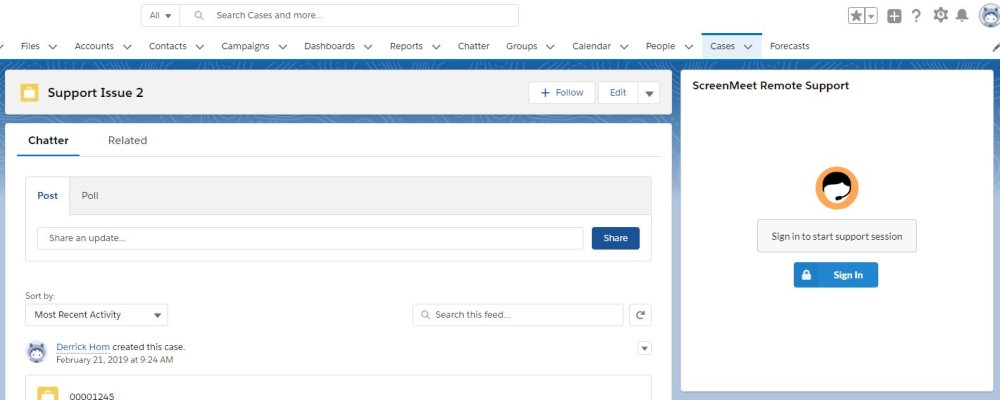The image size is (1000, 400).
Task: Click Derrick Hom's avatar in feed
Action: [36, 352]
